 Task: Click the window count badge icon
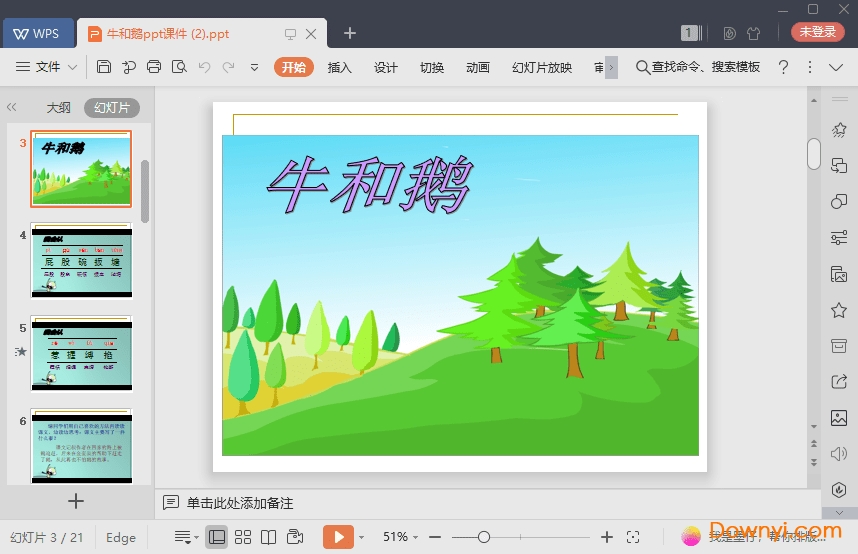[x=691, y=33]
